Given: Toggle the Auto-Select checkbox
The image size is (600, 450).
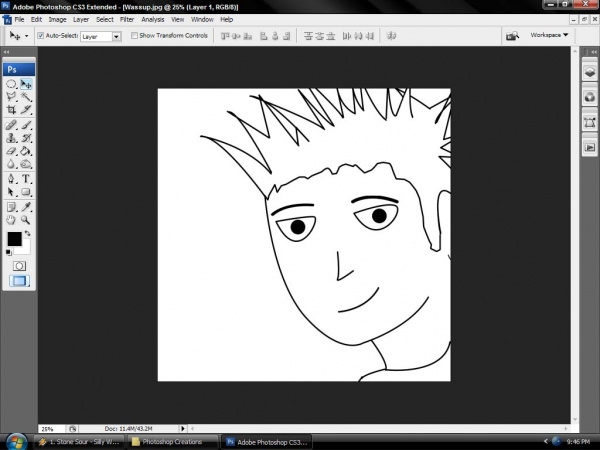Looking at the screenshot, I should [41, 36].
